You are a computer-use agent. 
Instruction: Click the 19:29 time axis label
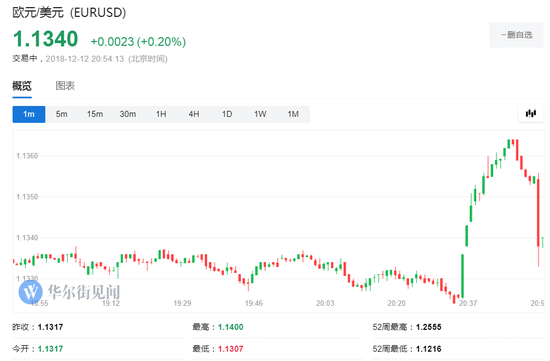click(x=182, y=303)
